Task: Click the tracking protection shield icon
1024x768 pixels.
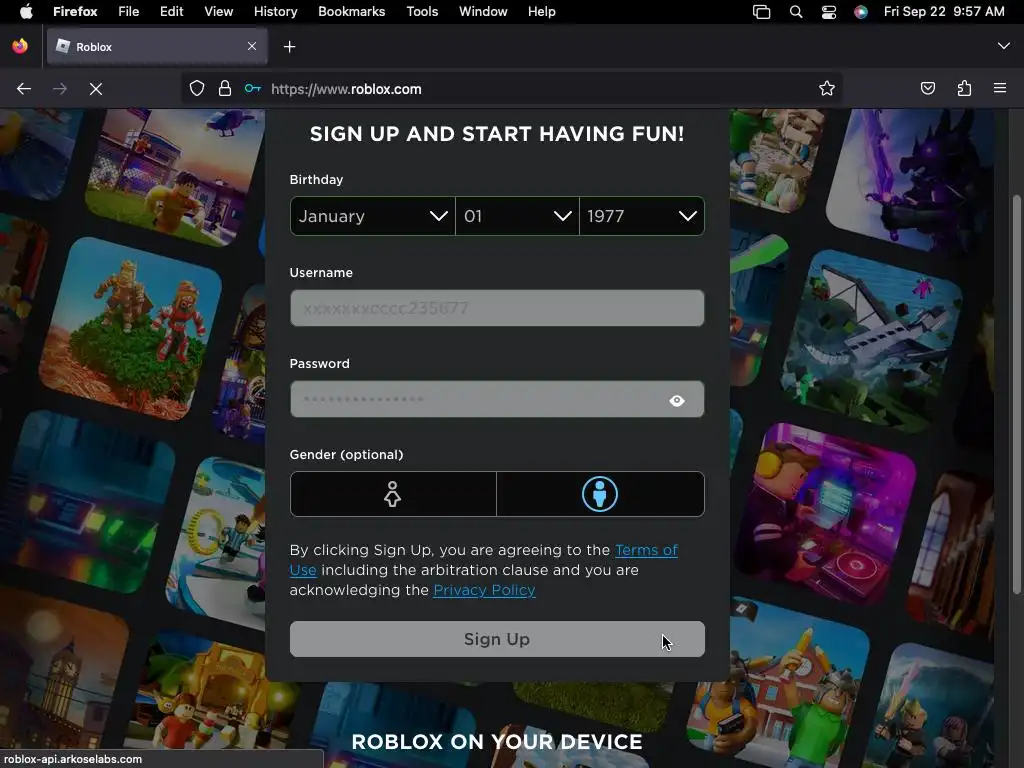Action: tap(197, 89)
